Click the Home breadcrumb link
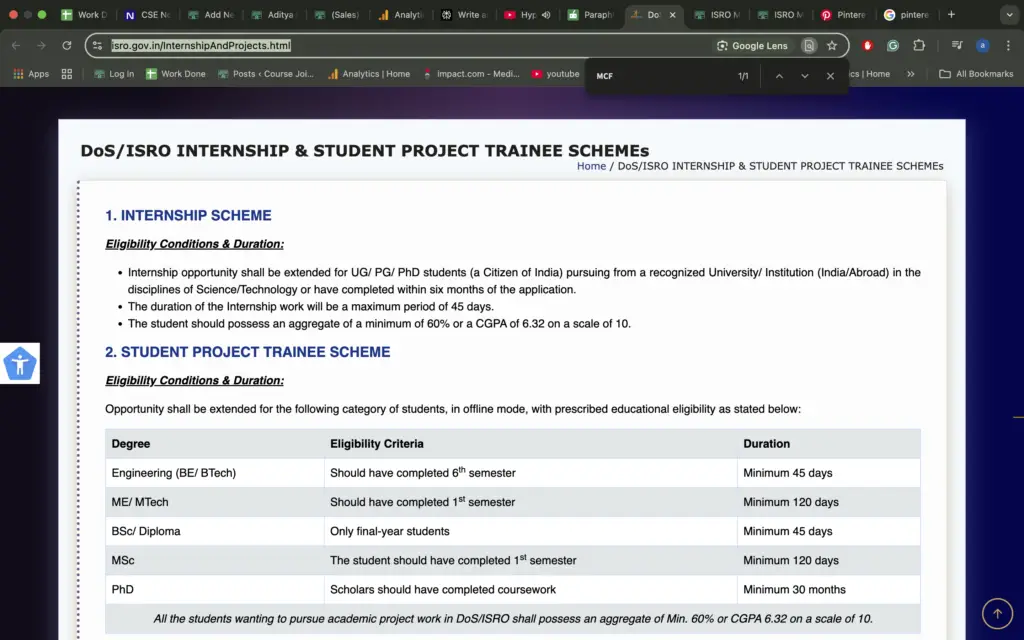The image size is (1024, 640). click(591, 166)
